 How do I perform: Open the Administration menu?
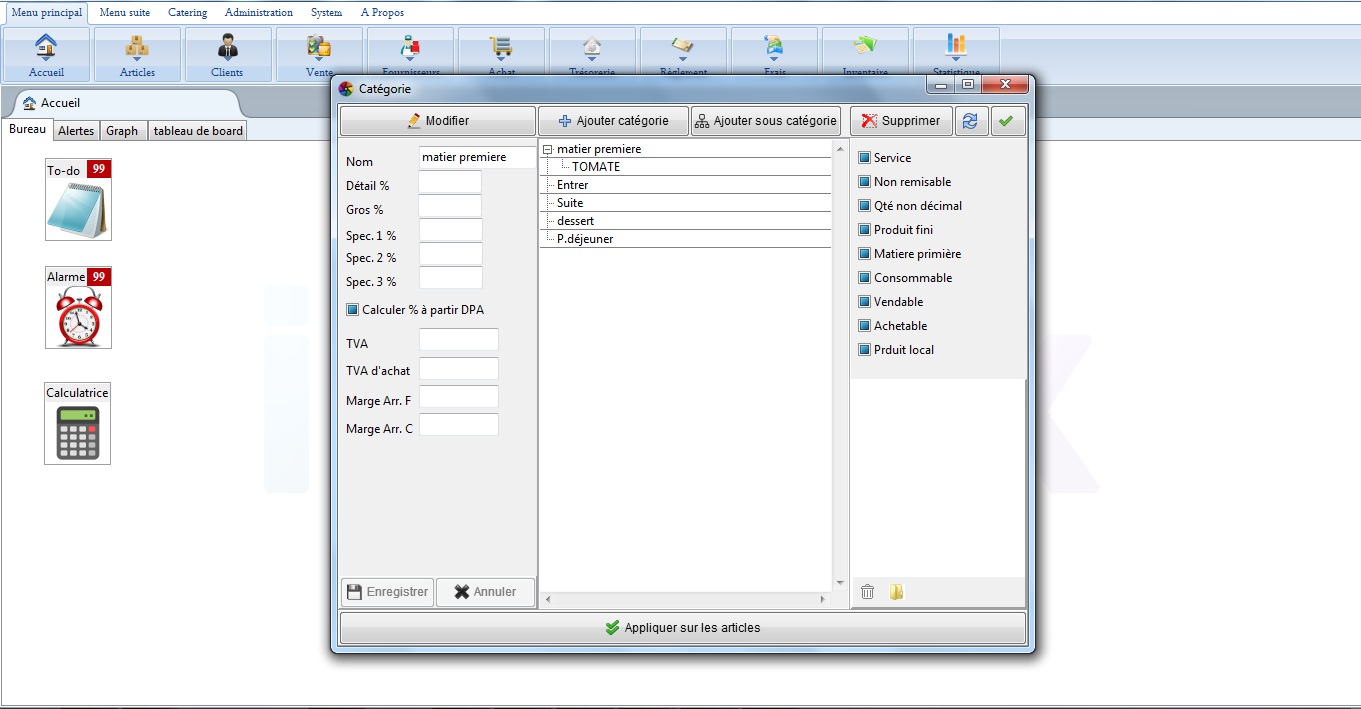click(258, 13)
